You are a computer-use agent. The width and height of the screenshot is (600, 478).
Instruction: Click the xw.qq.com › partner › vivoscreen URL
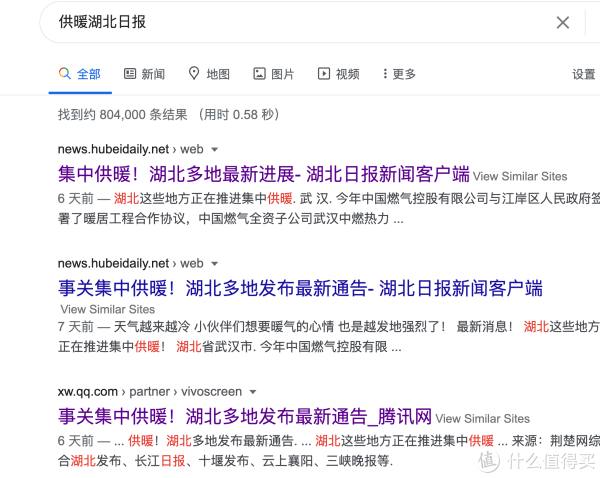[150, 392]
